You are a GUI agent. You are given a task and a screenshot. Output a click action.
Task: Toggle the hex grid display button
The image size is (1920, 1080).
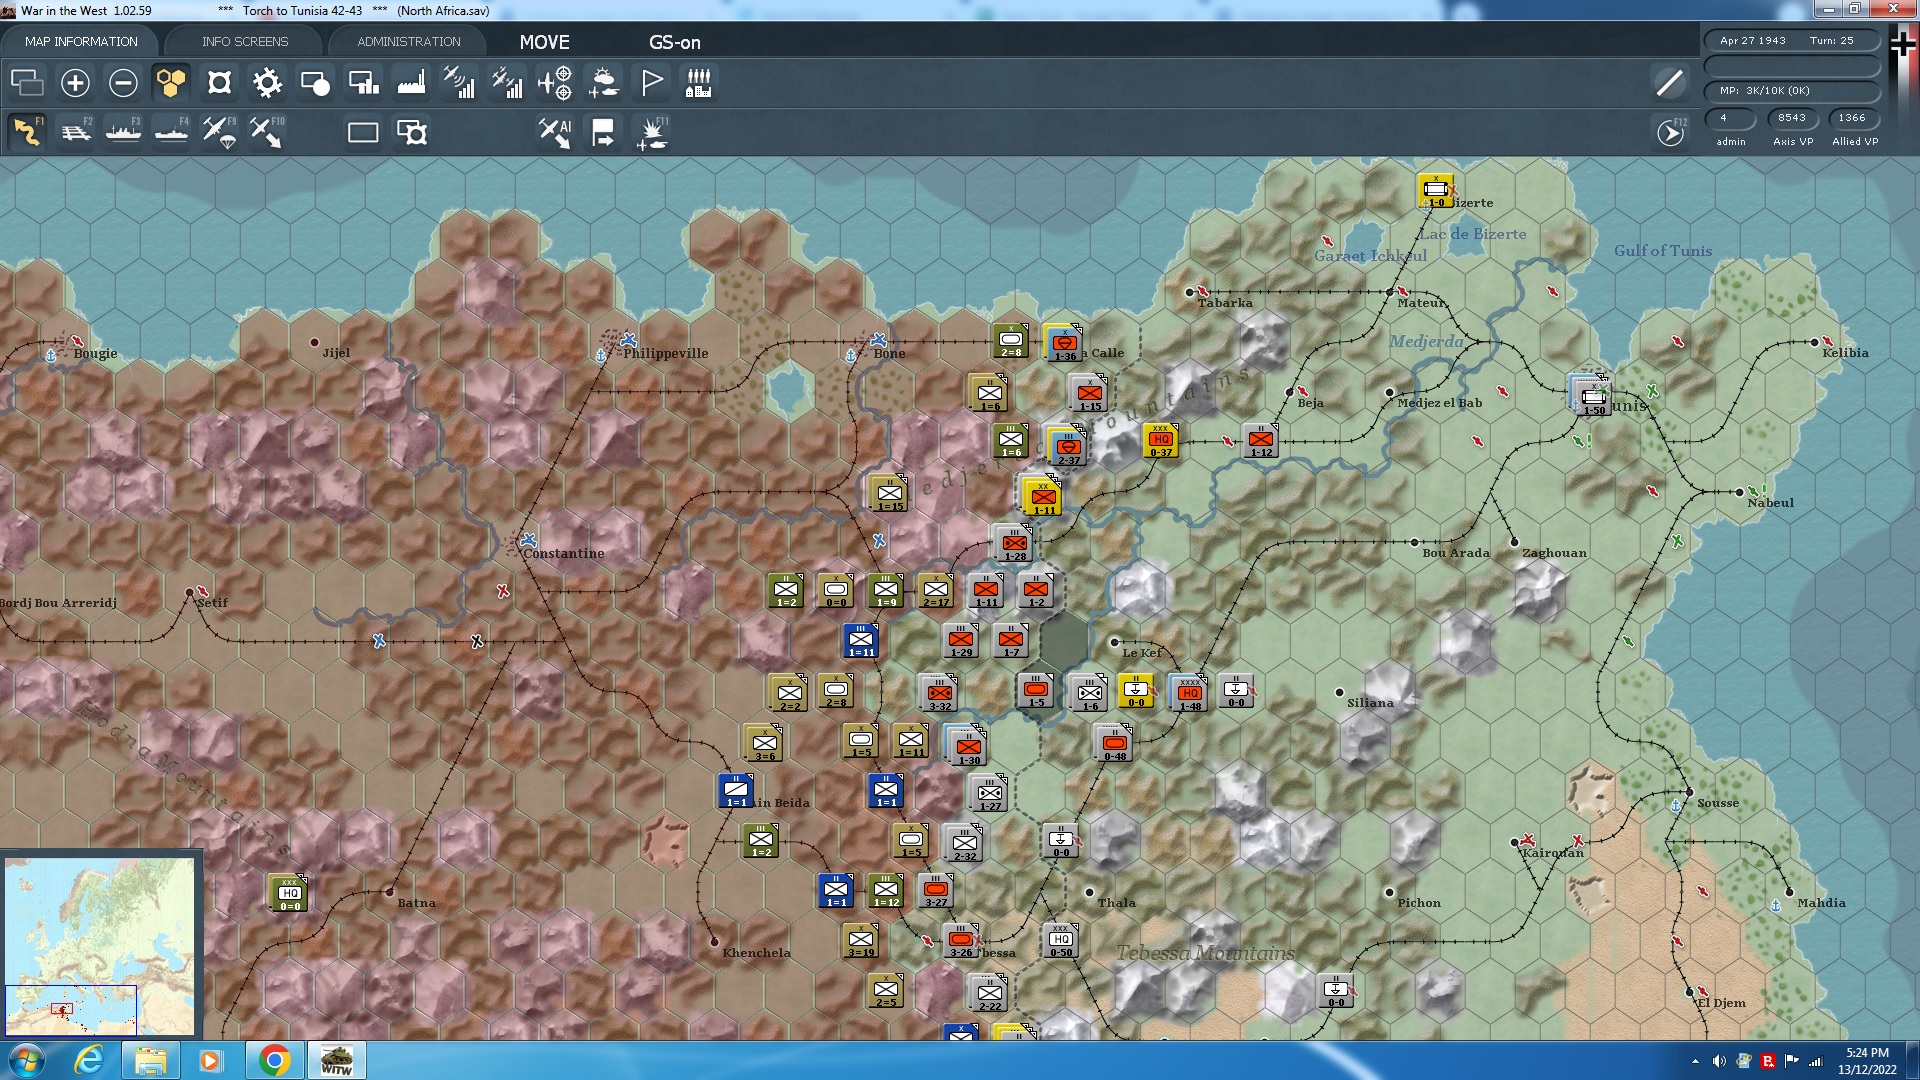tap(171, 83)
